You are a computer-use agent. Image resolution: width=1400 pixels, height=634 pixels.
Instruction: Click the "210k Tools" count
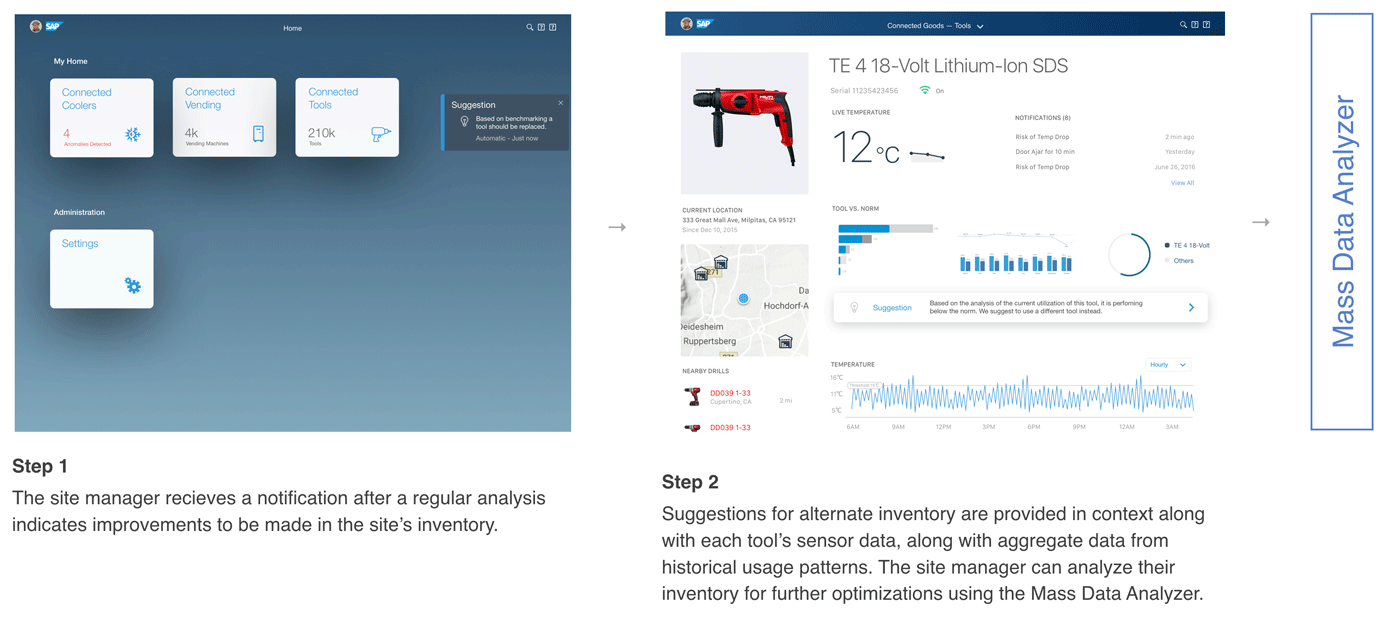pos(322,137)
